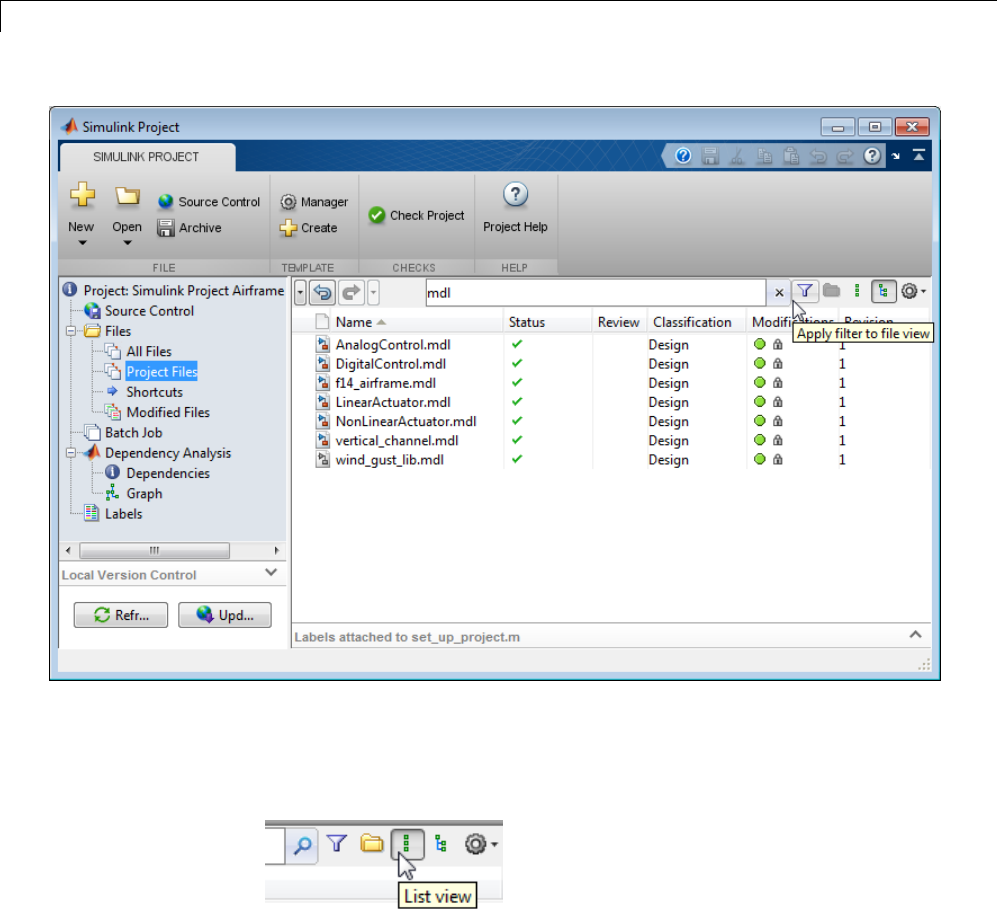This screenshot has height=915, width=997.
Task: Click the Paste icon in quick access toolbar
Action: point(791,156)
